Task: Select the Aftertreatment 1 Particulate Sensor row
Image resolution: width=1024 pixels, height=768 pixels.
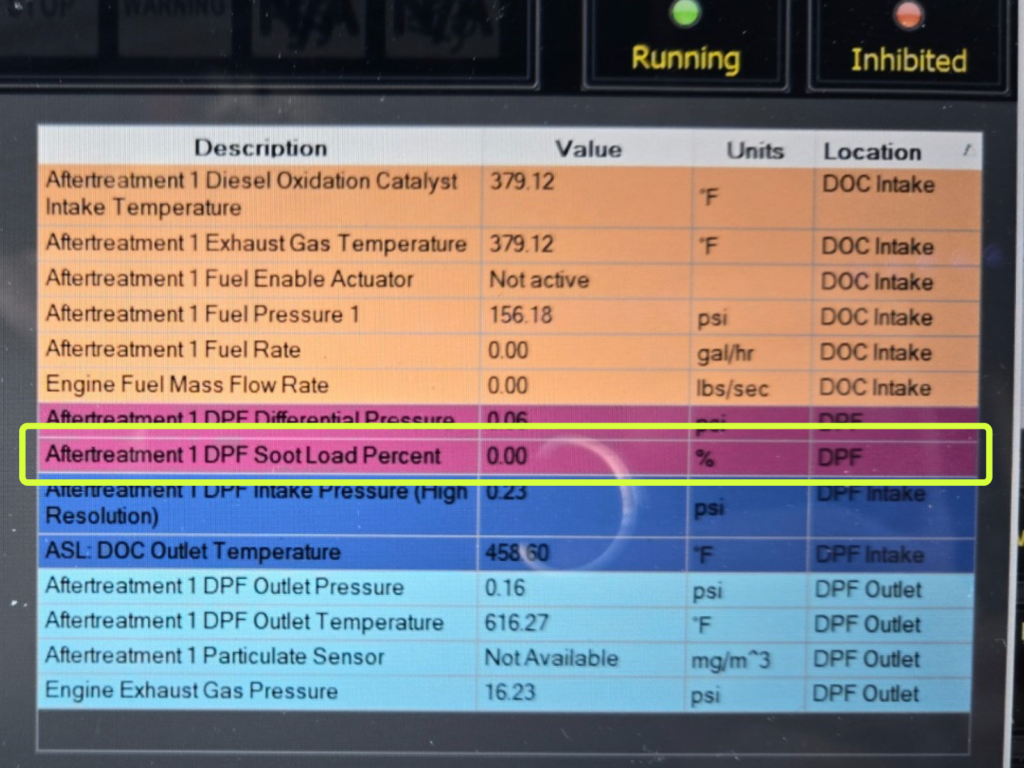Action: (215, 657)
